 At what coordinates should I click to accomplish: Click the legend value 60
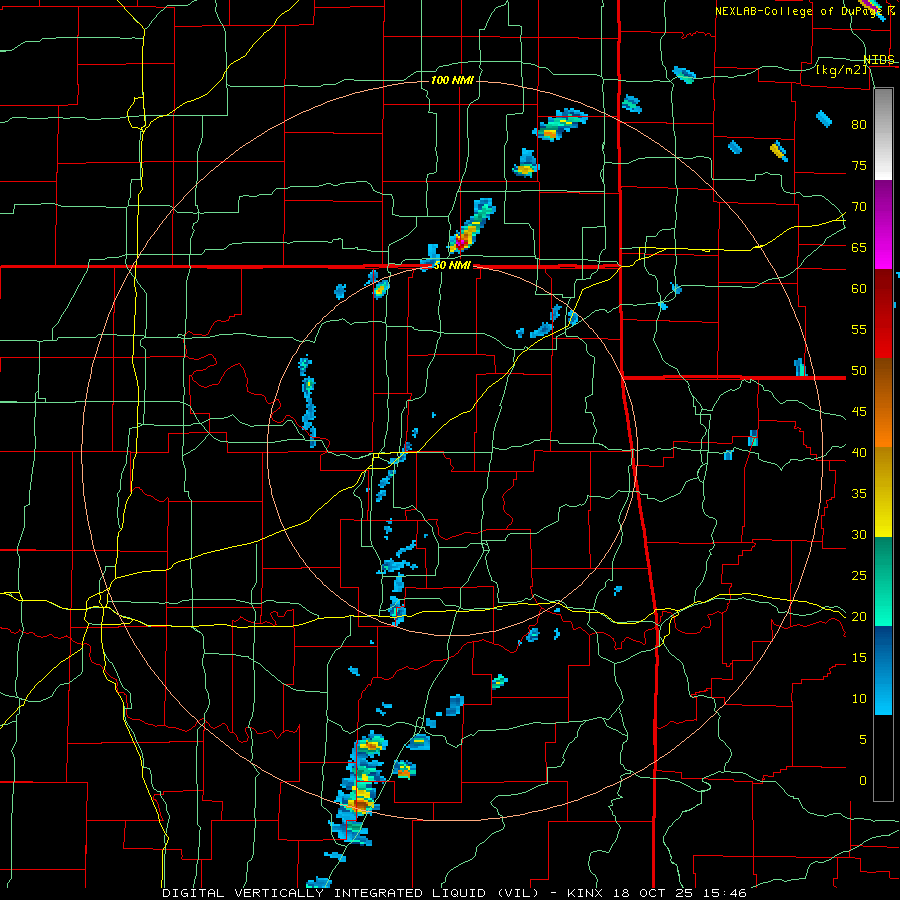(x=859, y=289)
